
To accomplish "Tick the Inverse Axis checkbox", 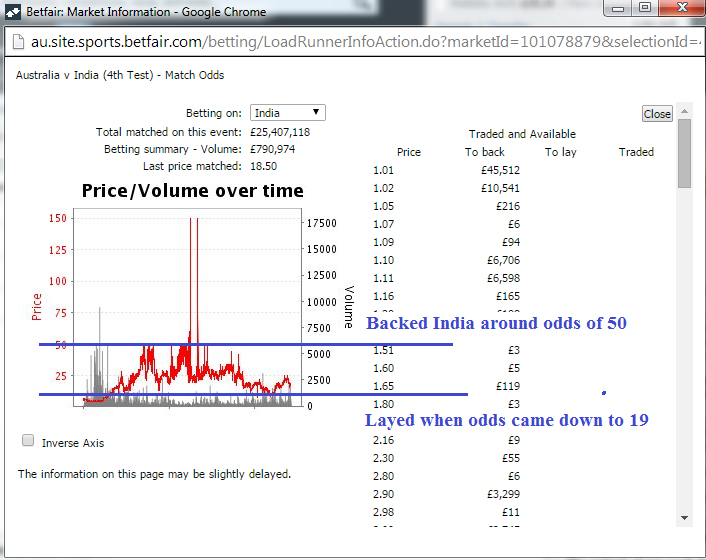I will 28,440.
